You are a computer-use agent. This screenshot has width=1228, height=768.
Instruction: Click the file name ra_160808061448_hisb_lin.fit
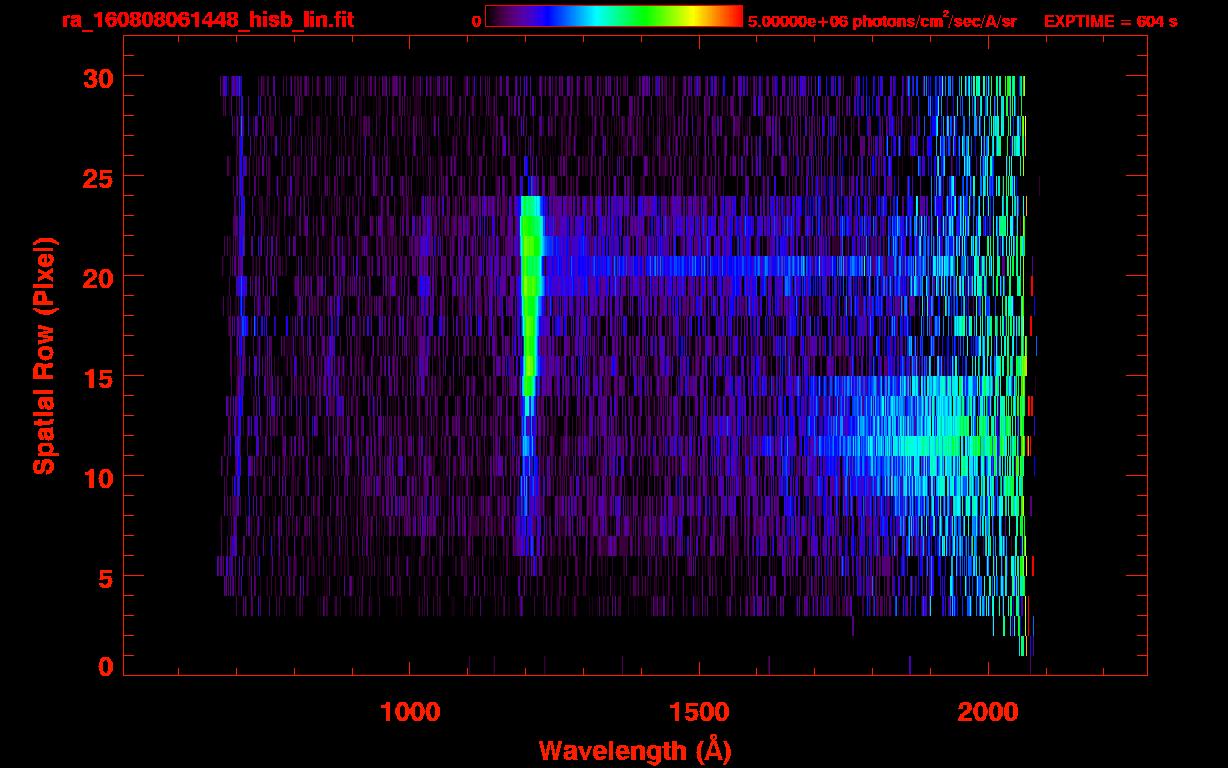tap(207, 20)
